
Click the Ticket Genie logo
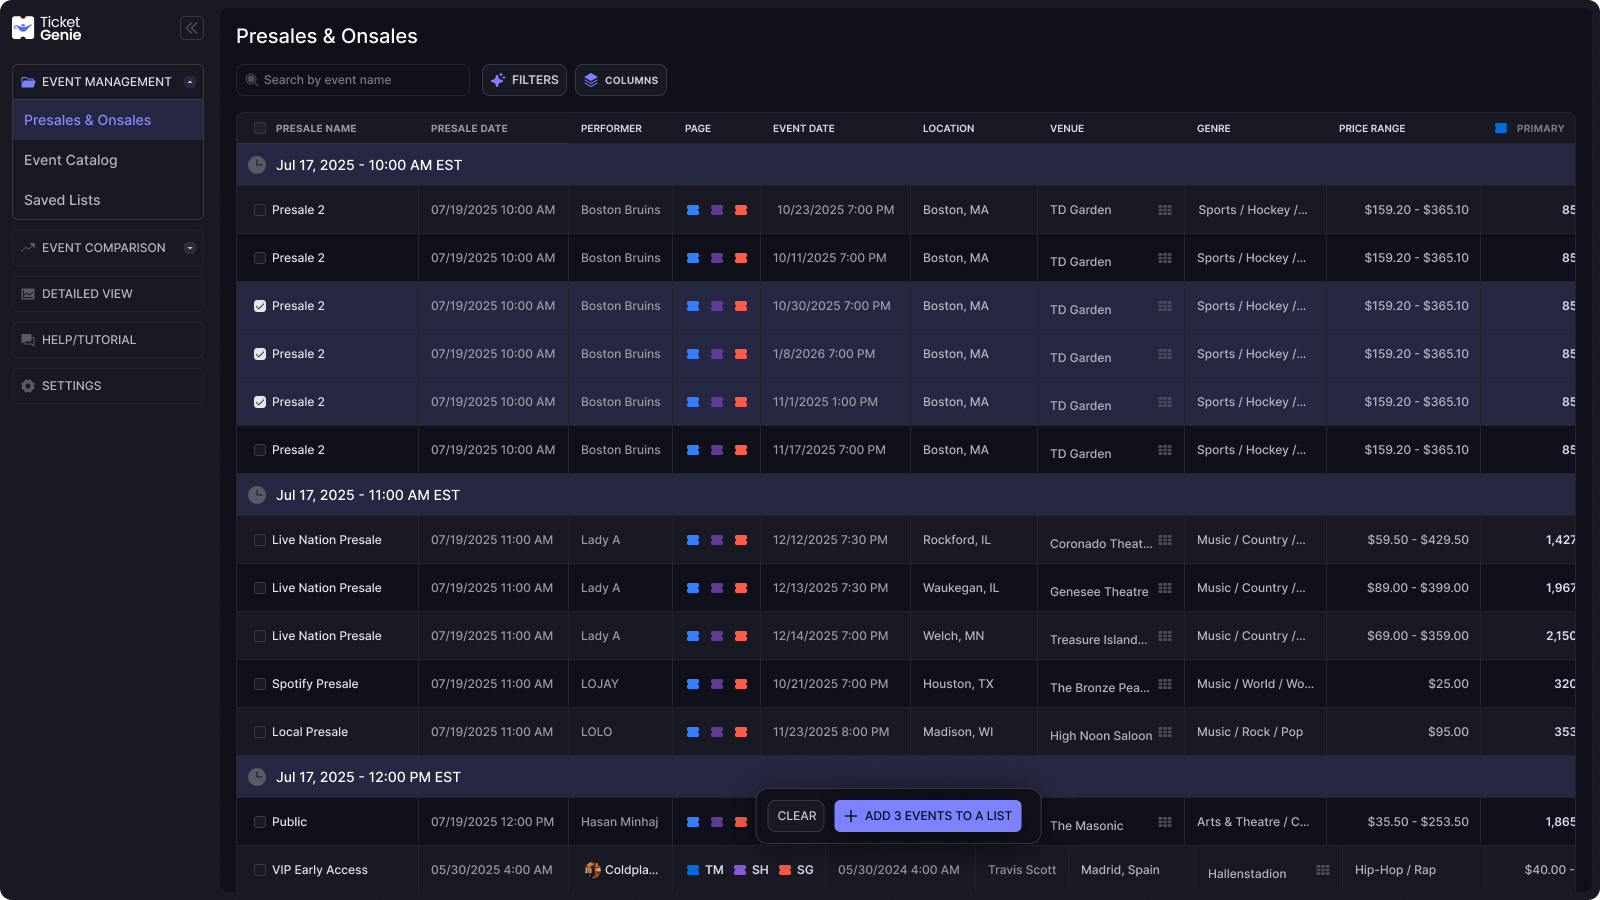(46, 28)
